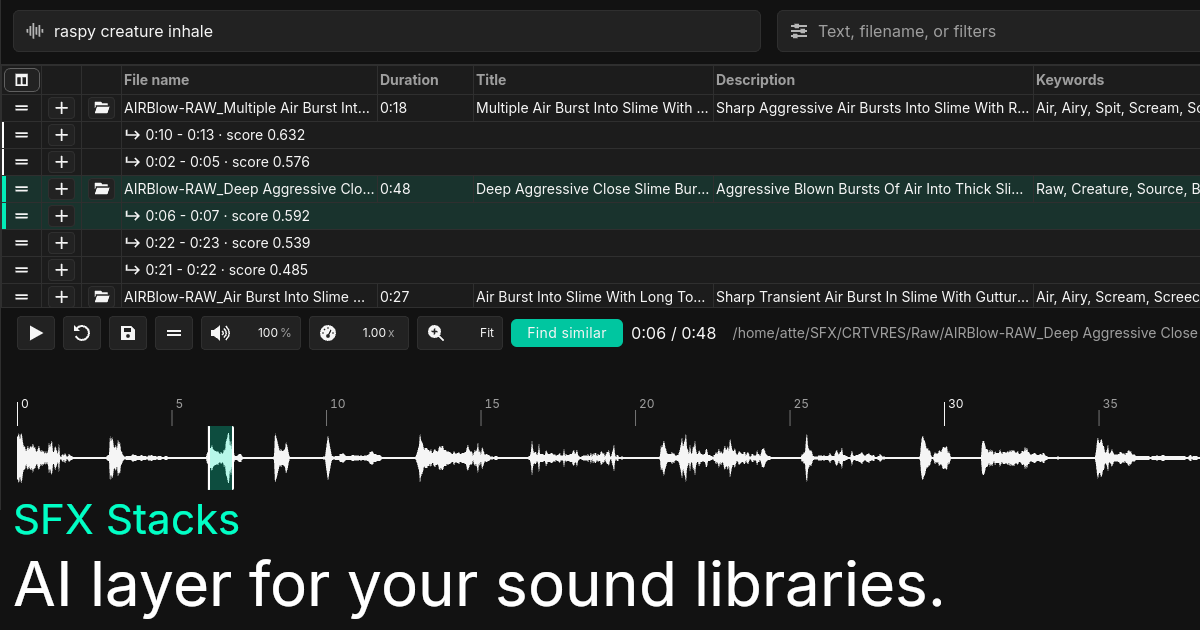Click the 0:27 duration cell
Viewport: 1200px width, 630px height.
(394, 297)
